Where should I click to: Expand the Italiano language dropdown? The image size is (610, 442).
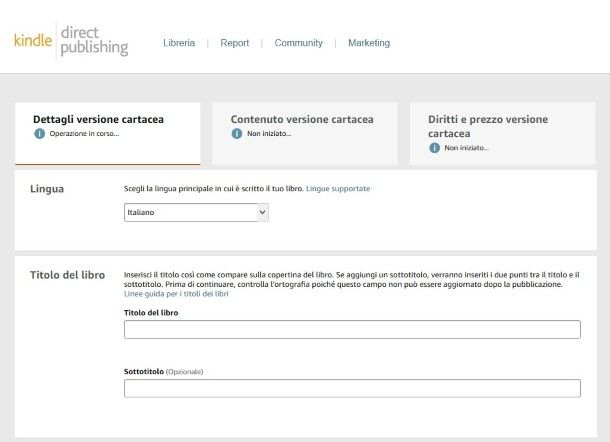[x=196, y=212]
